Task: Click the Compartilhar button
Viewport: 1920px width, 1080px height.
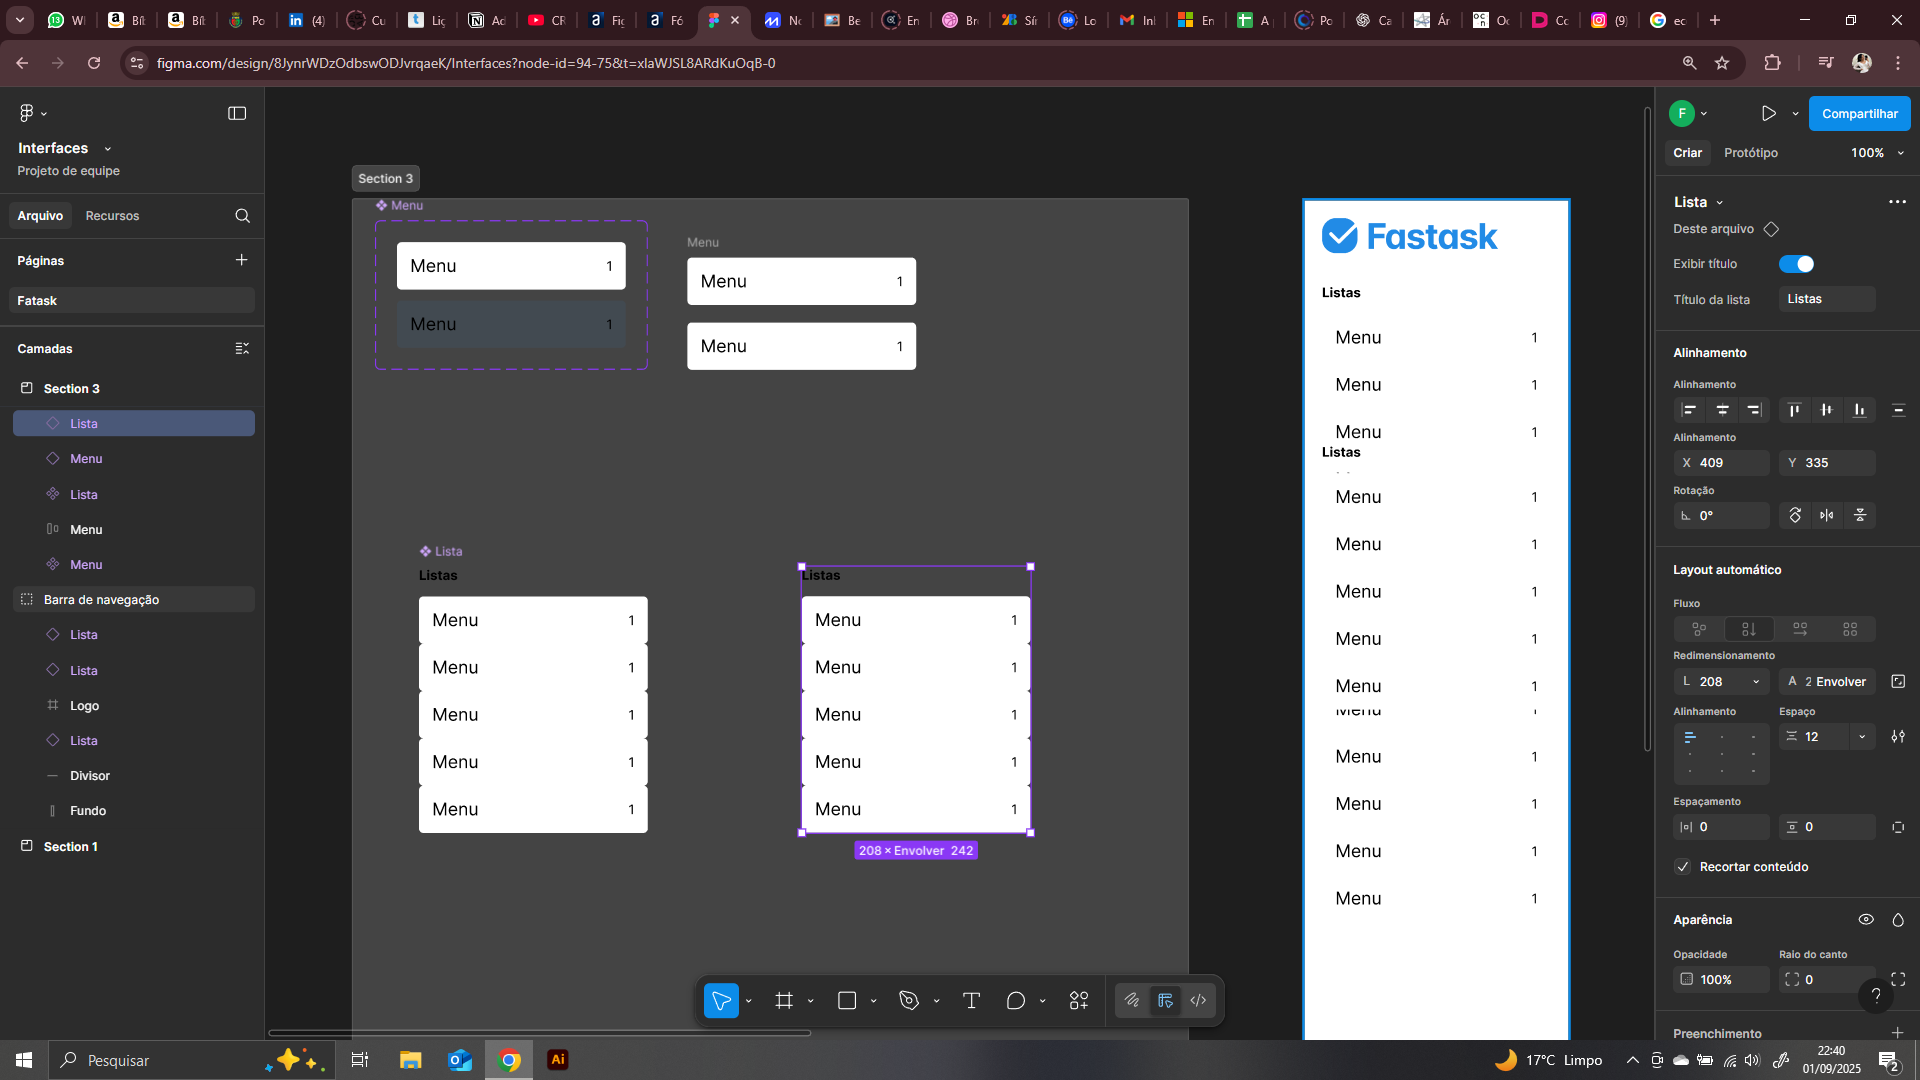Action: coord(1860,114)
